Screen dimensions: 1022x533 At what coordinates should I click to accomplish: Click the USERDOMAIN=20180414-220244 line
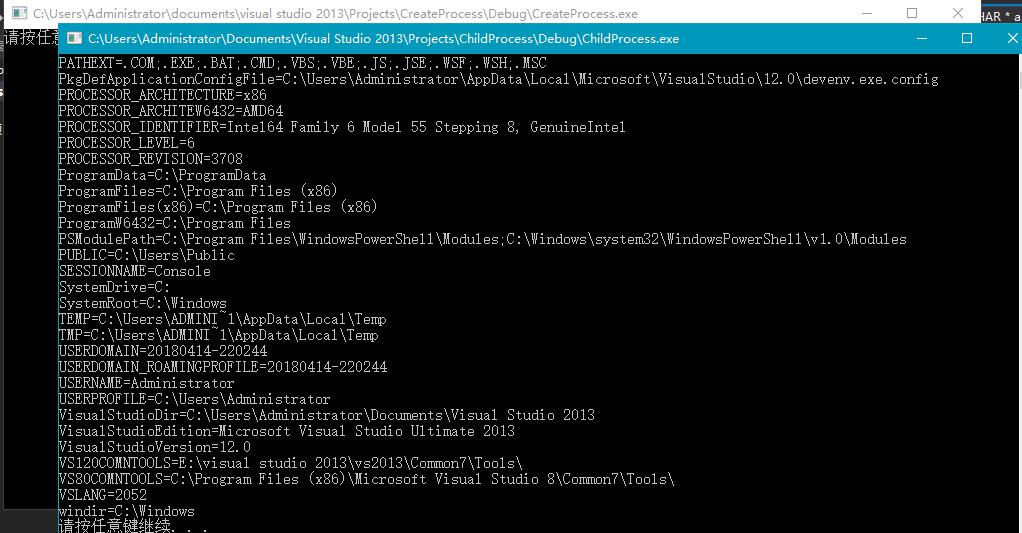163,351
